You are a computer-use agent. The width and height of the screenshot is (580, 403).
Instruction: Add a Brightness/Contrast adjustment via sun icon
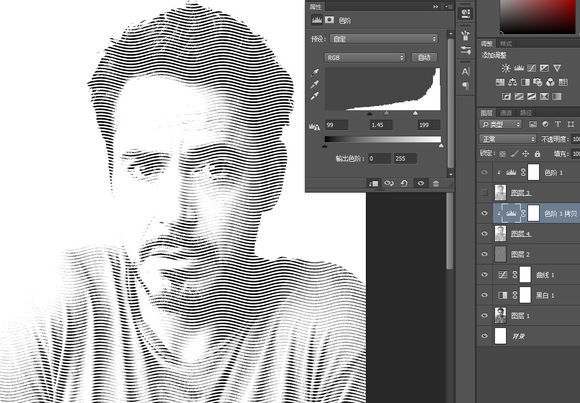point(506,68)
